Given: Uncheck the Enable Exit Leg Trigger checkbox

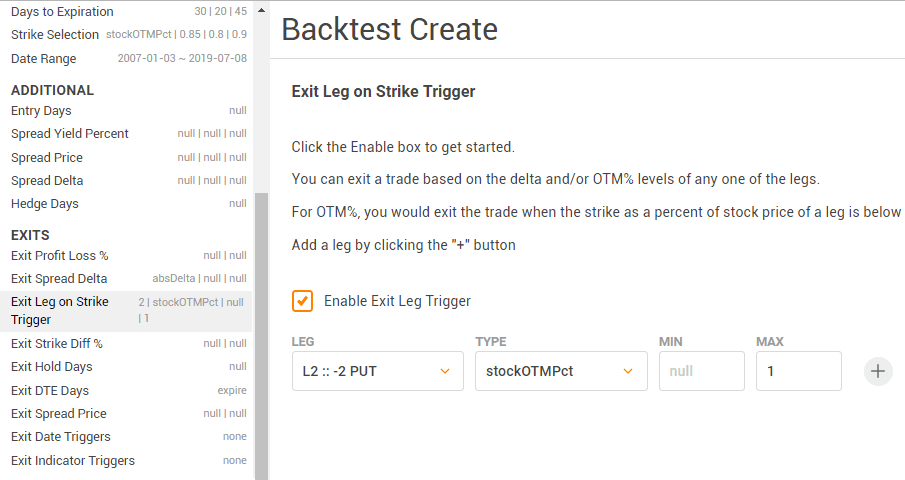Looking at the screenshot, I should point(302,301).
